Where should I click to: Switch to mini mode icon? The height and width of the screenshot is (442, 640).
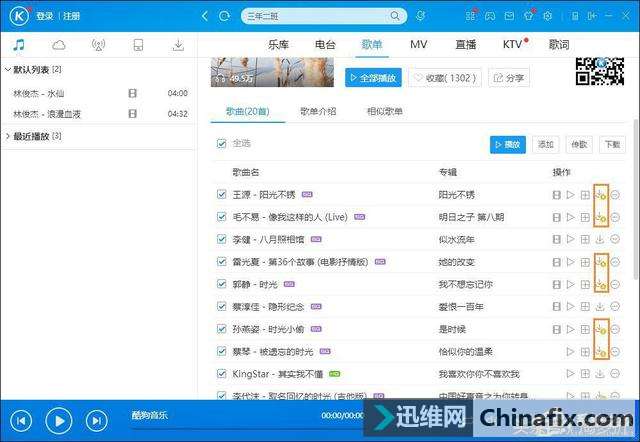coord(591,16)
